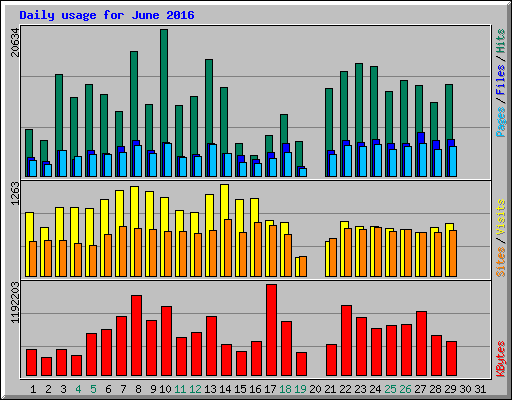This screenshot has height=400, width=512.
Task: Click the orange Sites legend label
Action: click(501, 262)
